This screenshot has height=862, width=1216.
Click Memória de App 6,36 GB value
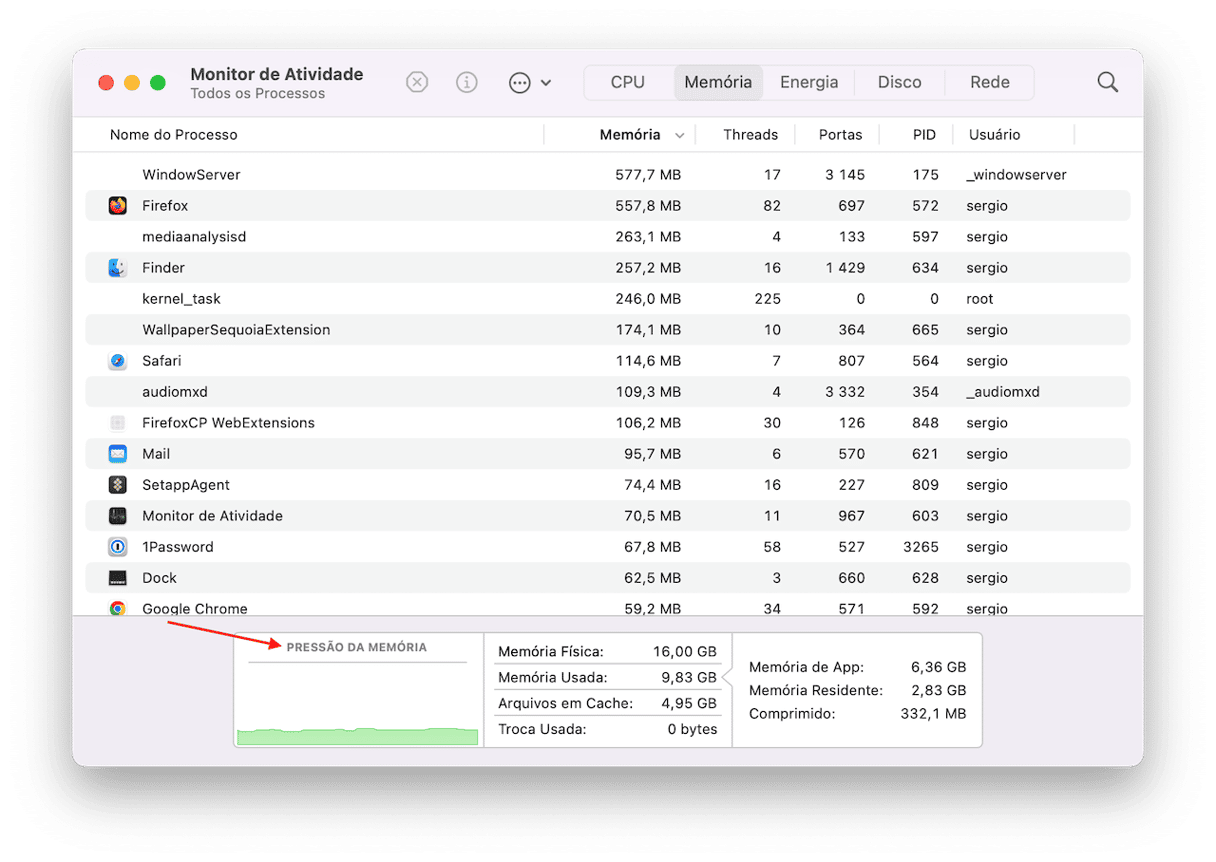[938, 668]
